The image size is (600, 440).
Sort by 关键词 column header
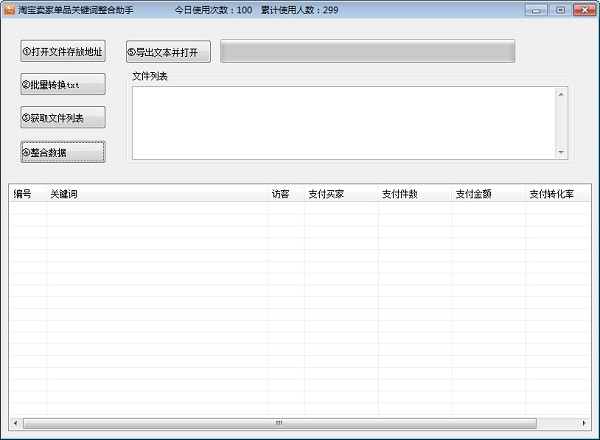157,194
